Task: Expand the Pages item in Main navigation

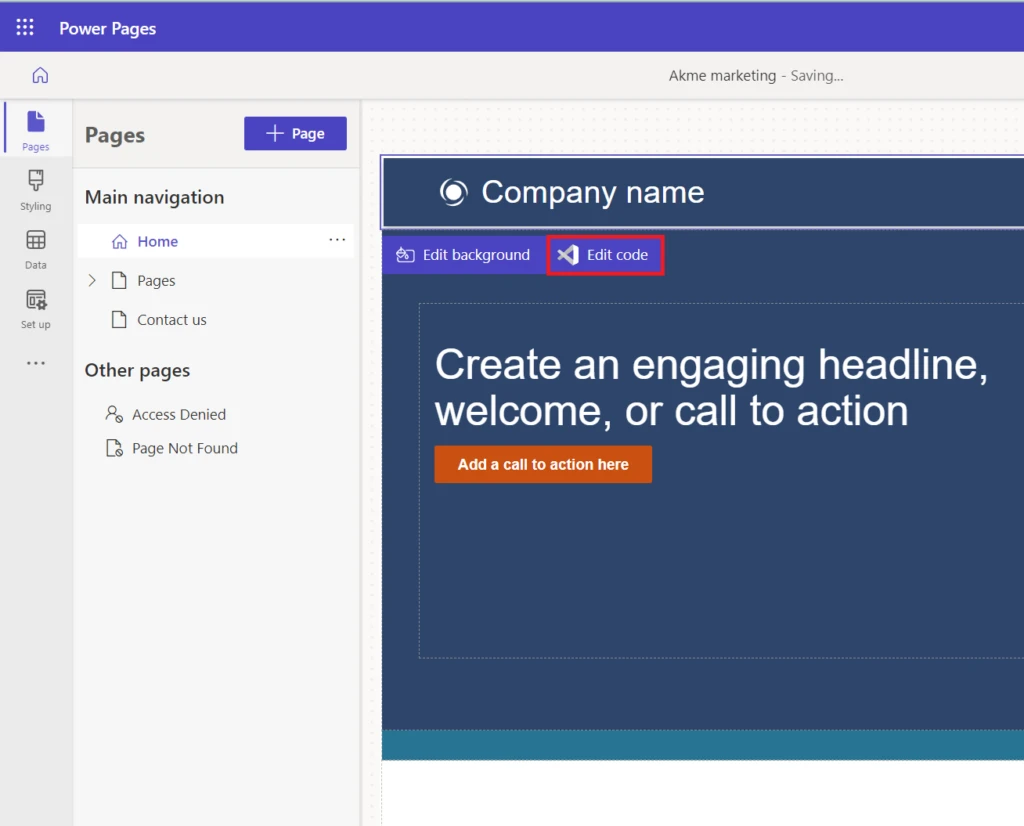Action: coord(92,280)
